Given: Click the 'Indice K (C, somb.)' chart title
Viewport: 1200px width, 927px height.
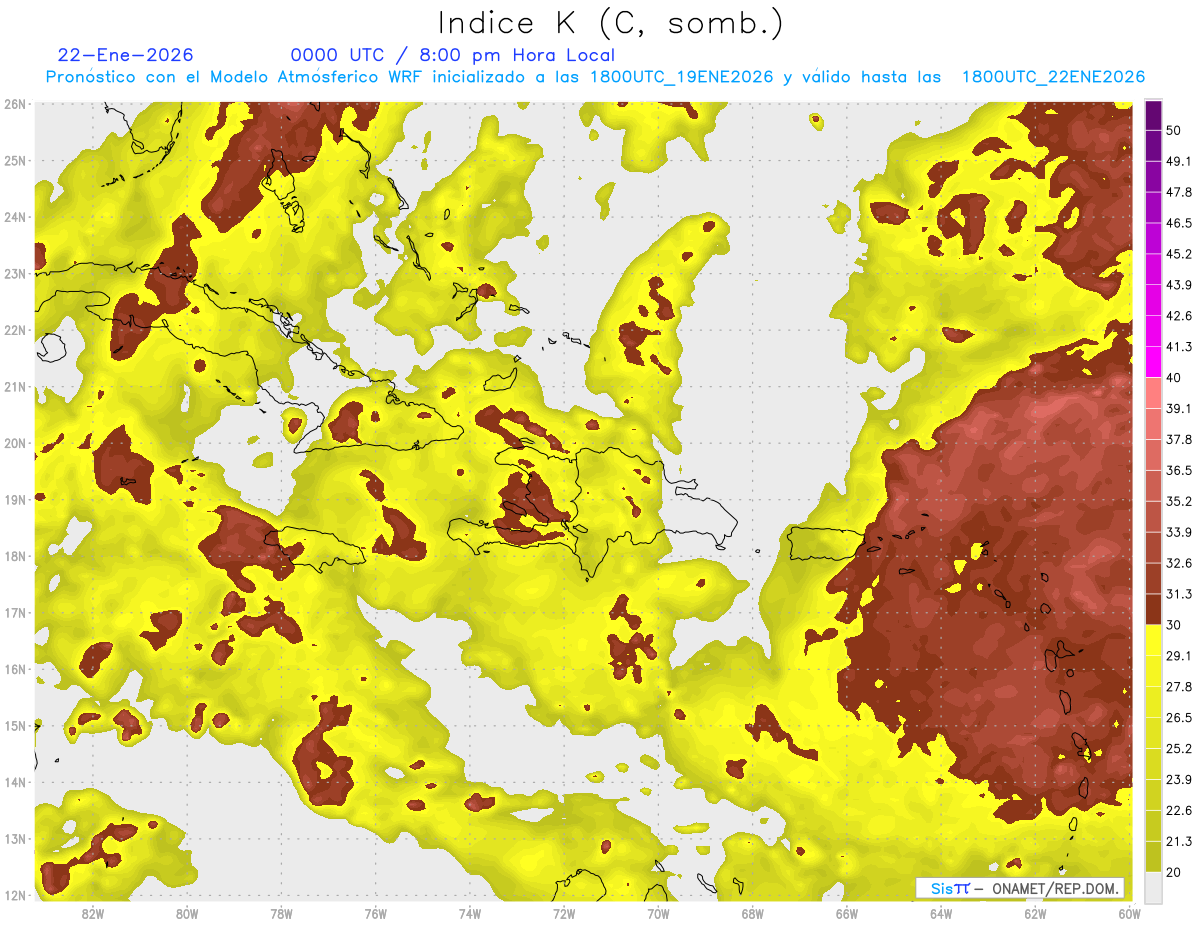Looking at the screenshot, I should (x=611, y=24).
